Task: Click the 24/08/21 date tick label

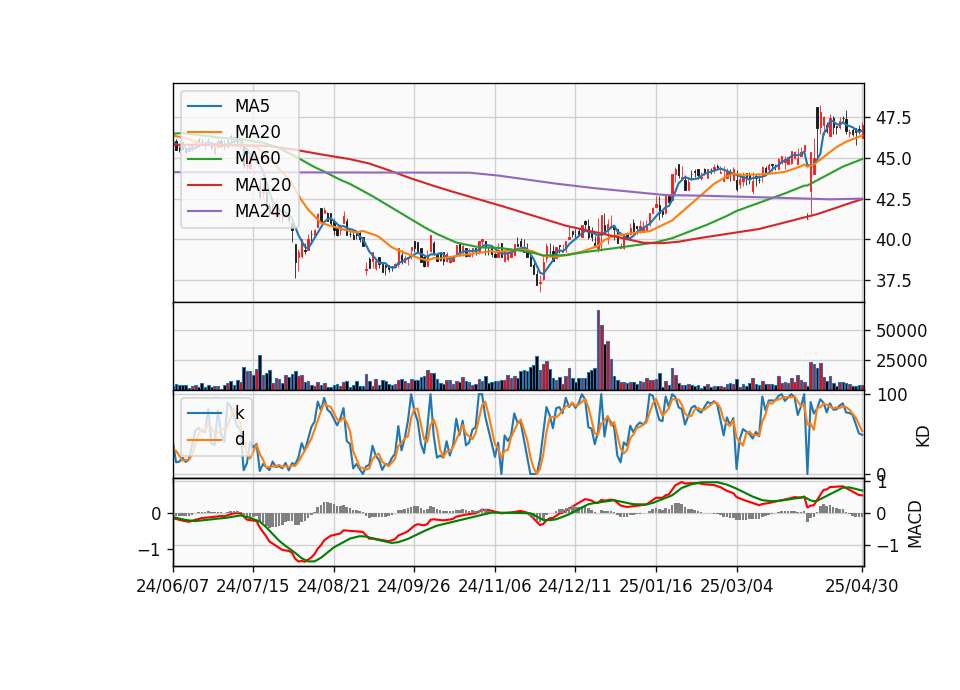Action: (334, 586)
